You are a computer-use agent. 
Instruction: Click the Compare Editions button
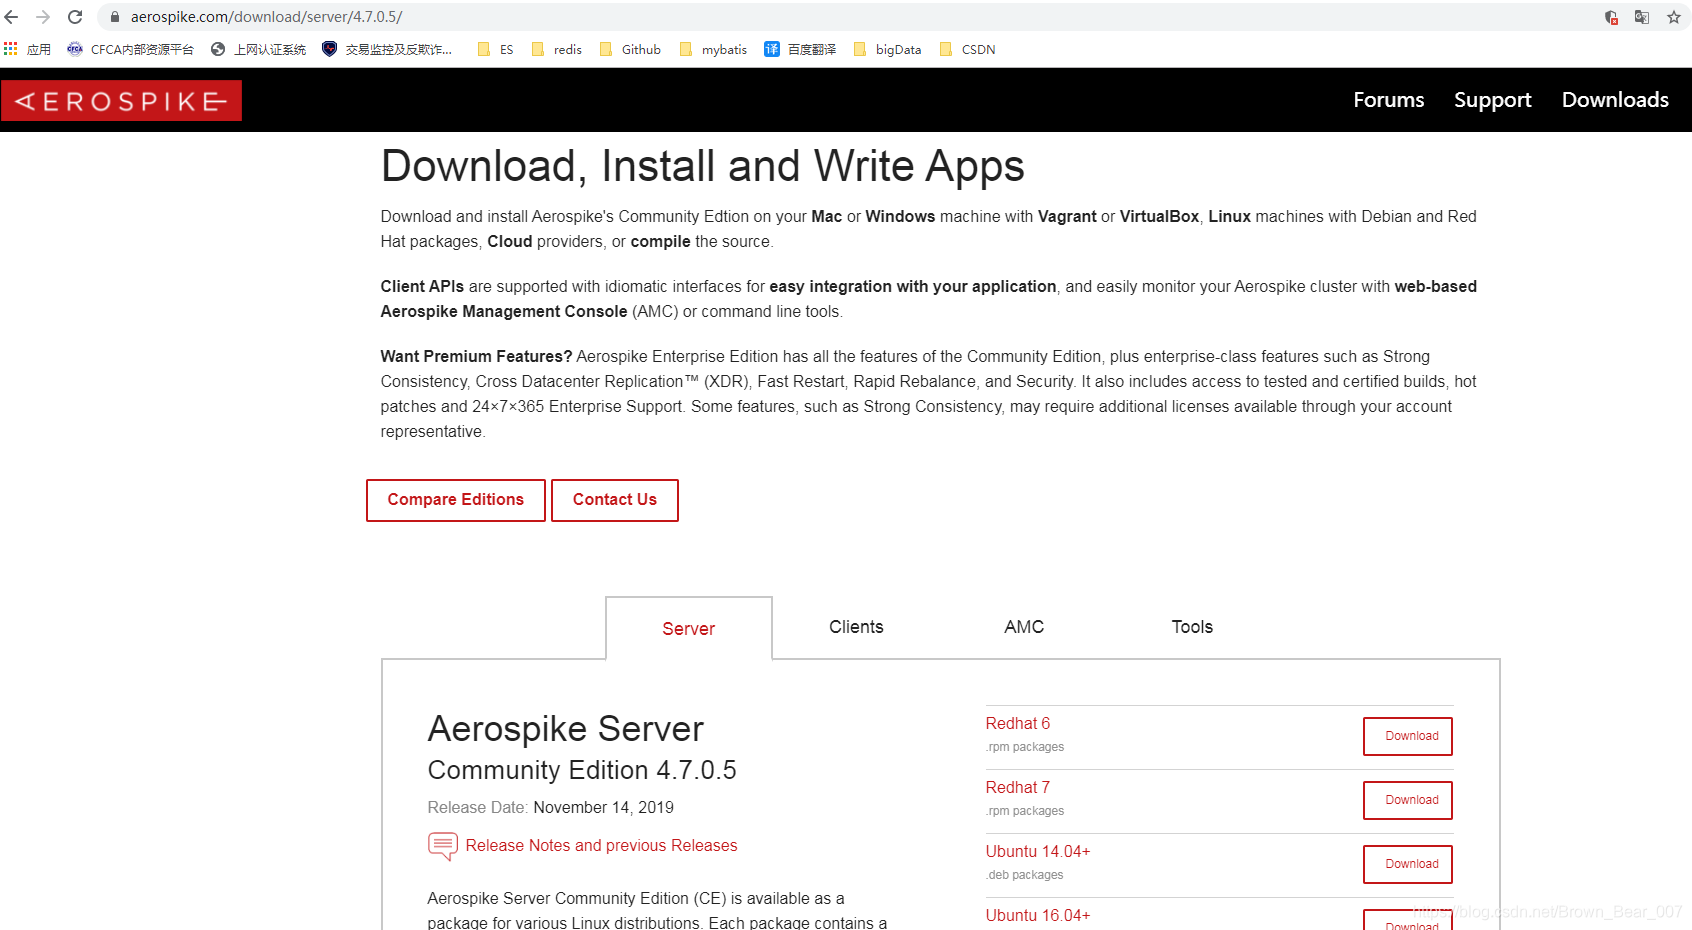coord(456,500)
